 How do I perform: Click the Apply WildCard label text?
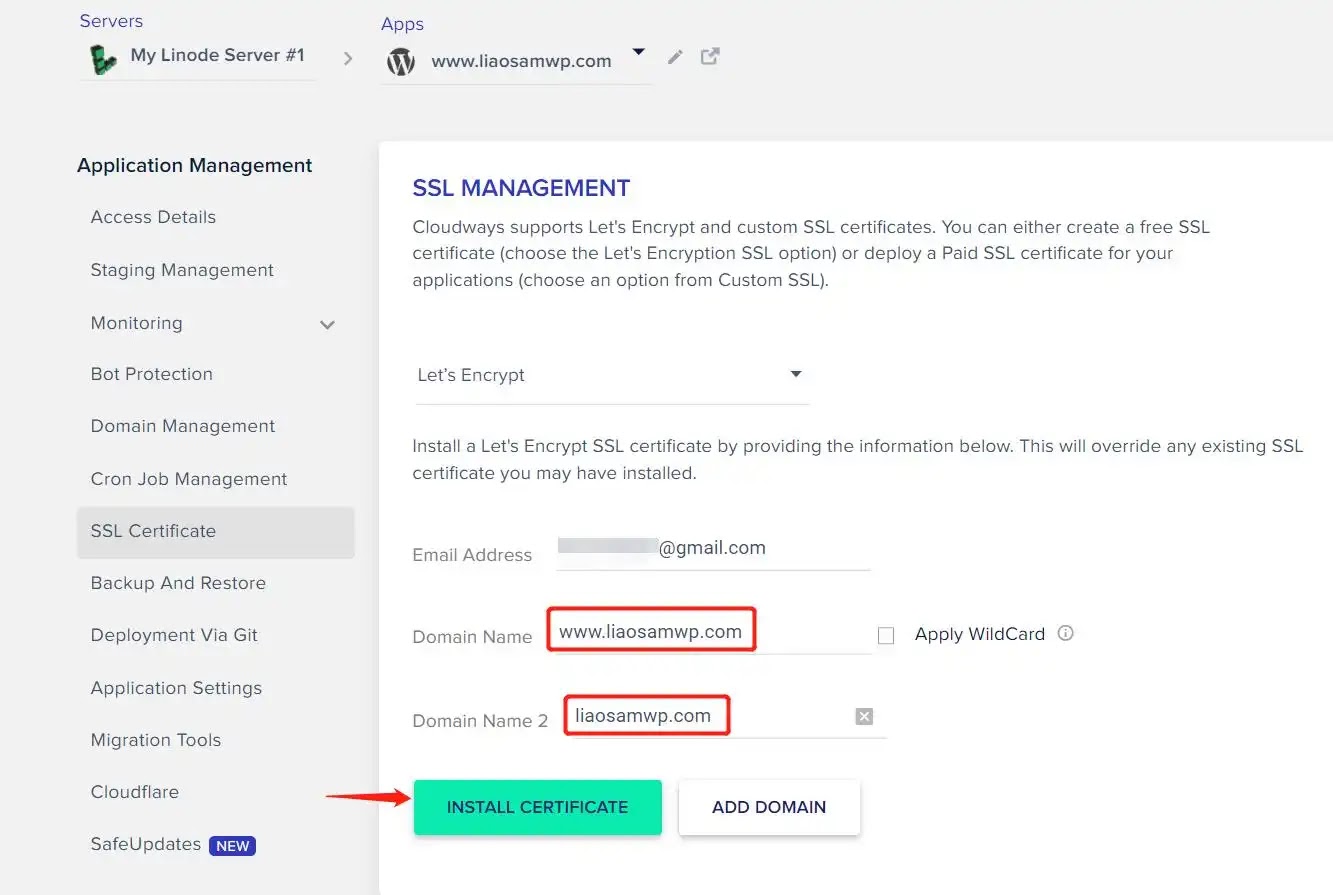click(980, 634)
